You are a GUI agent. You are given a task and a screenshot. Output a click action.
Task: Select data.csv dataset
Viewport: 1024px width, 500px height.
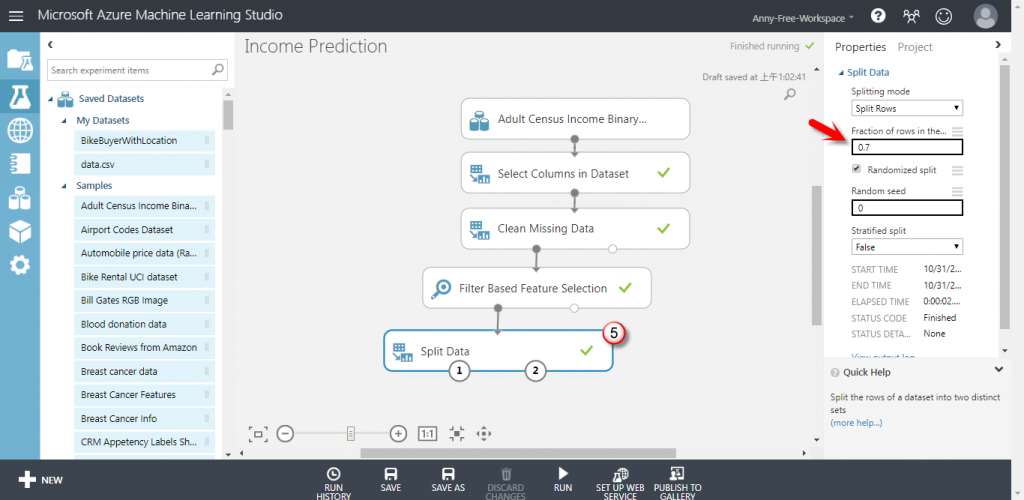click(144, 164)
